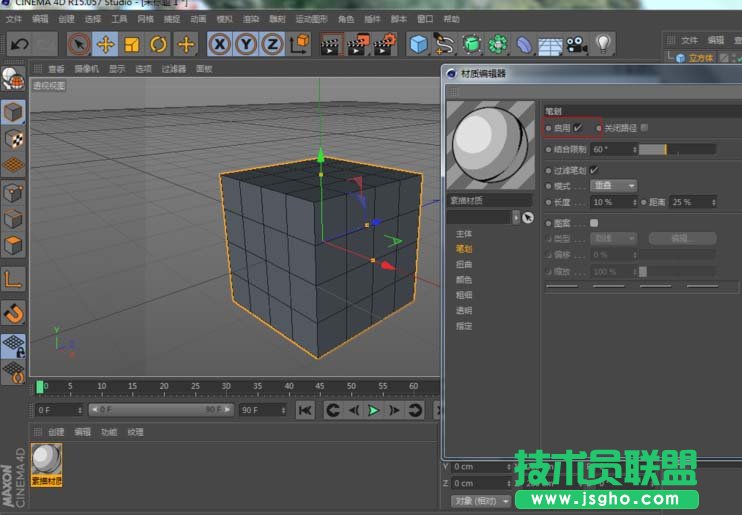Switch to 扭曲 tab
Image resolution: width=742 pixels, height=515 pixels.
click(x=464, y=265)
